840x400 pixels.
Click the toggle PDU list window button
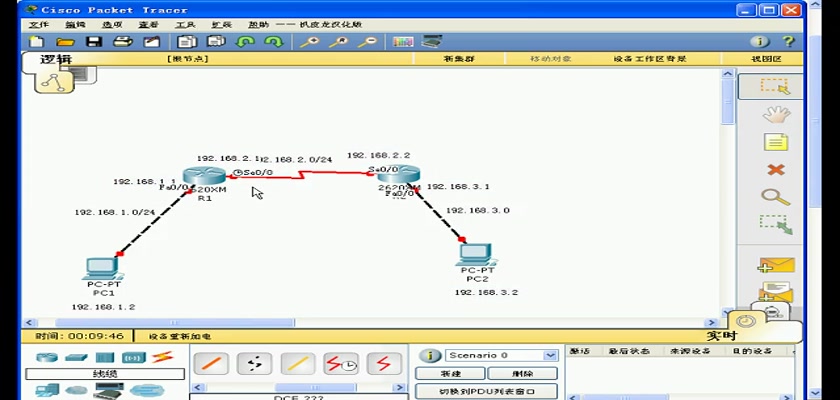[486, 392]
